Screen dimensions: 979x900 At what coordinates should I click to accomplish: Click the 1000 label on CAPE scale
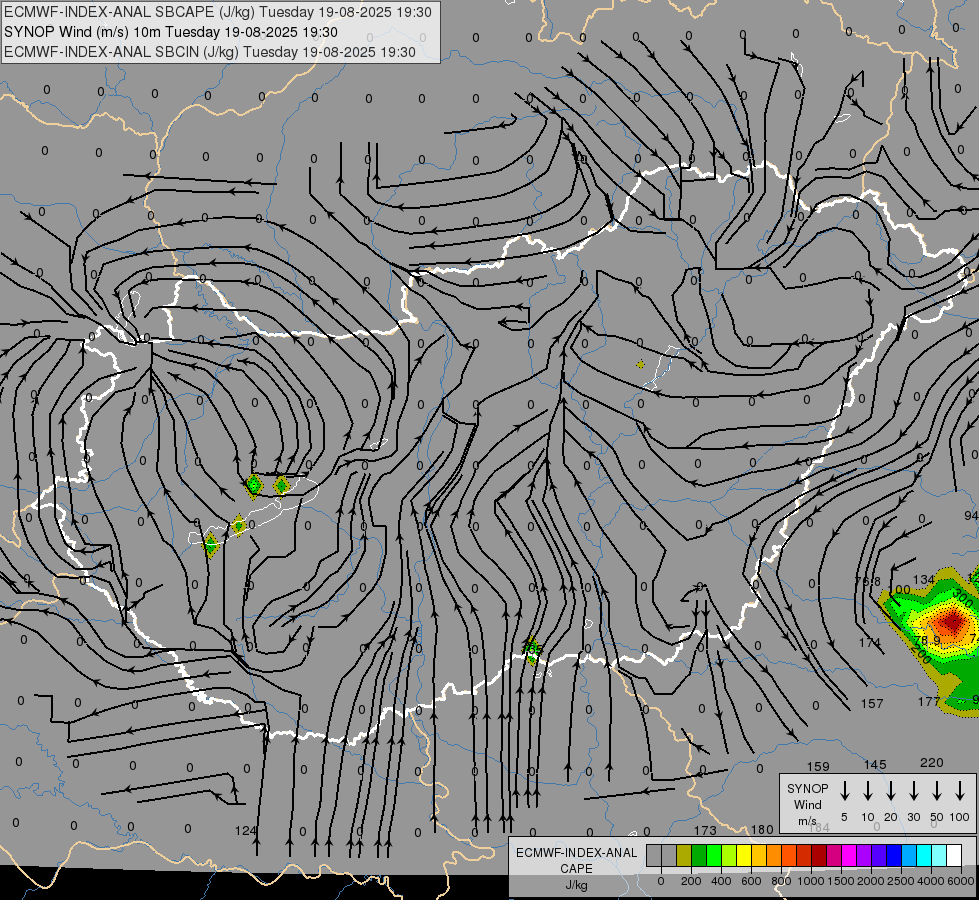(x=811, y=881)
